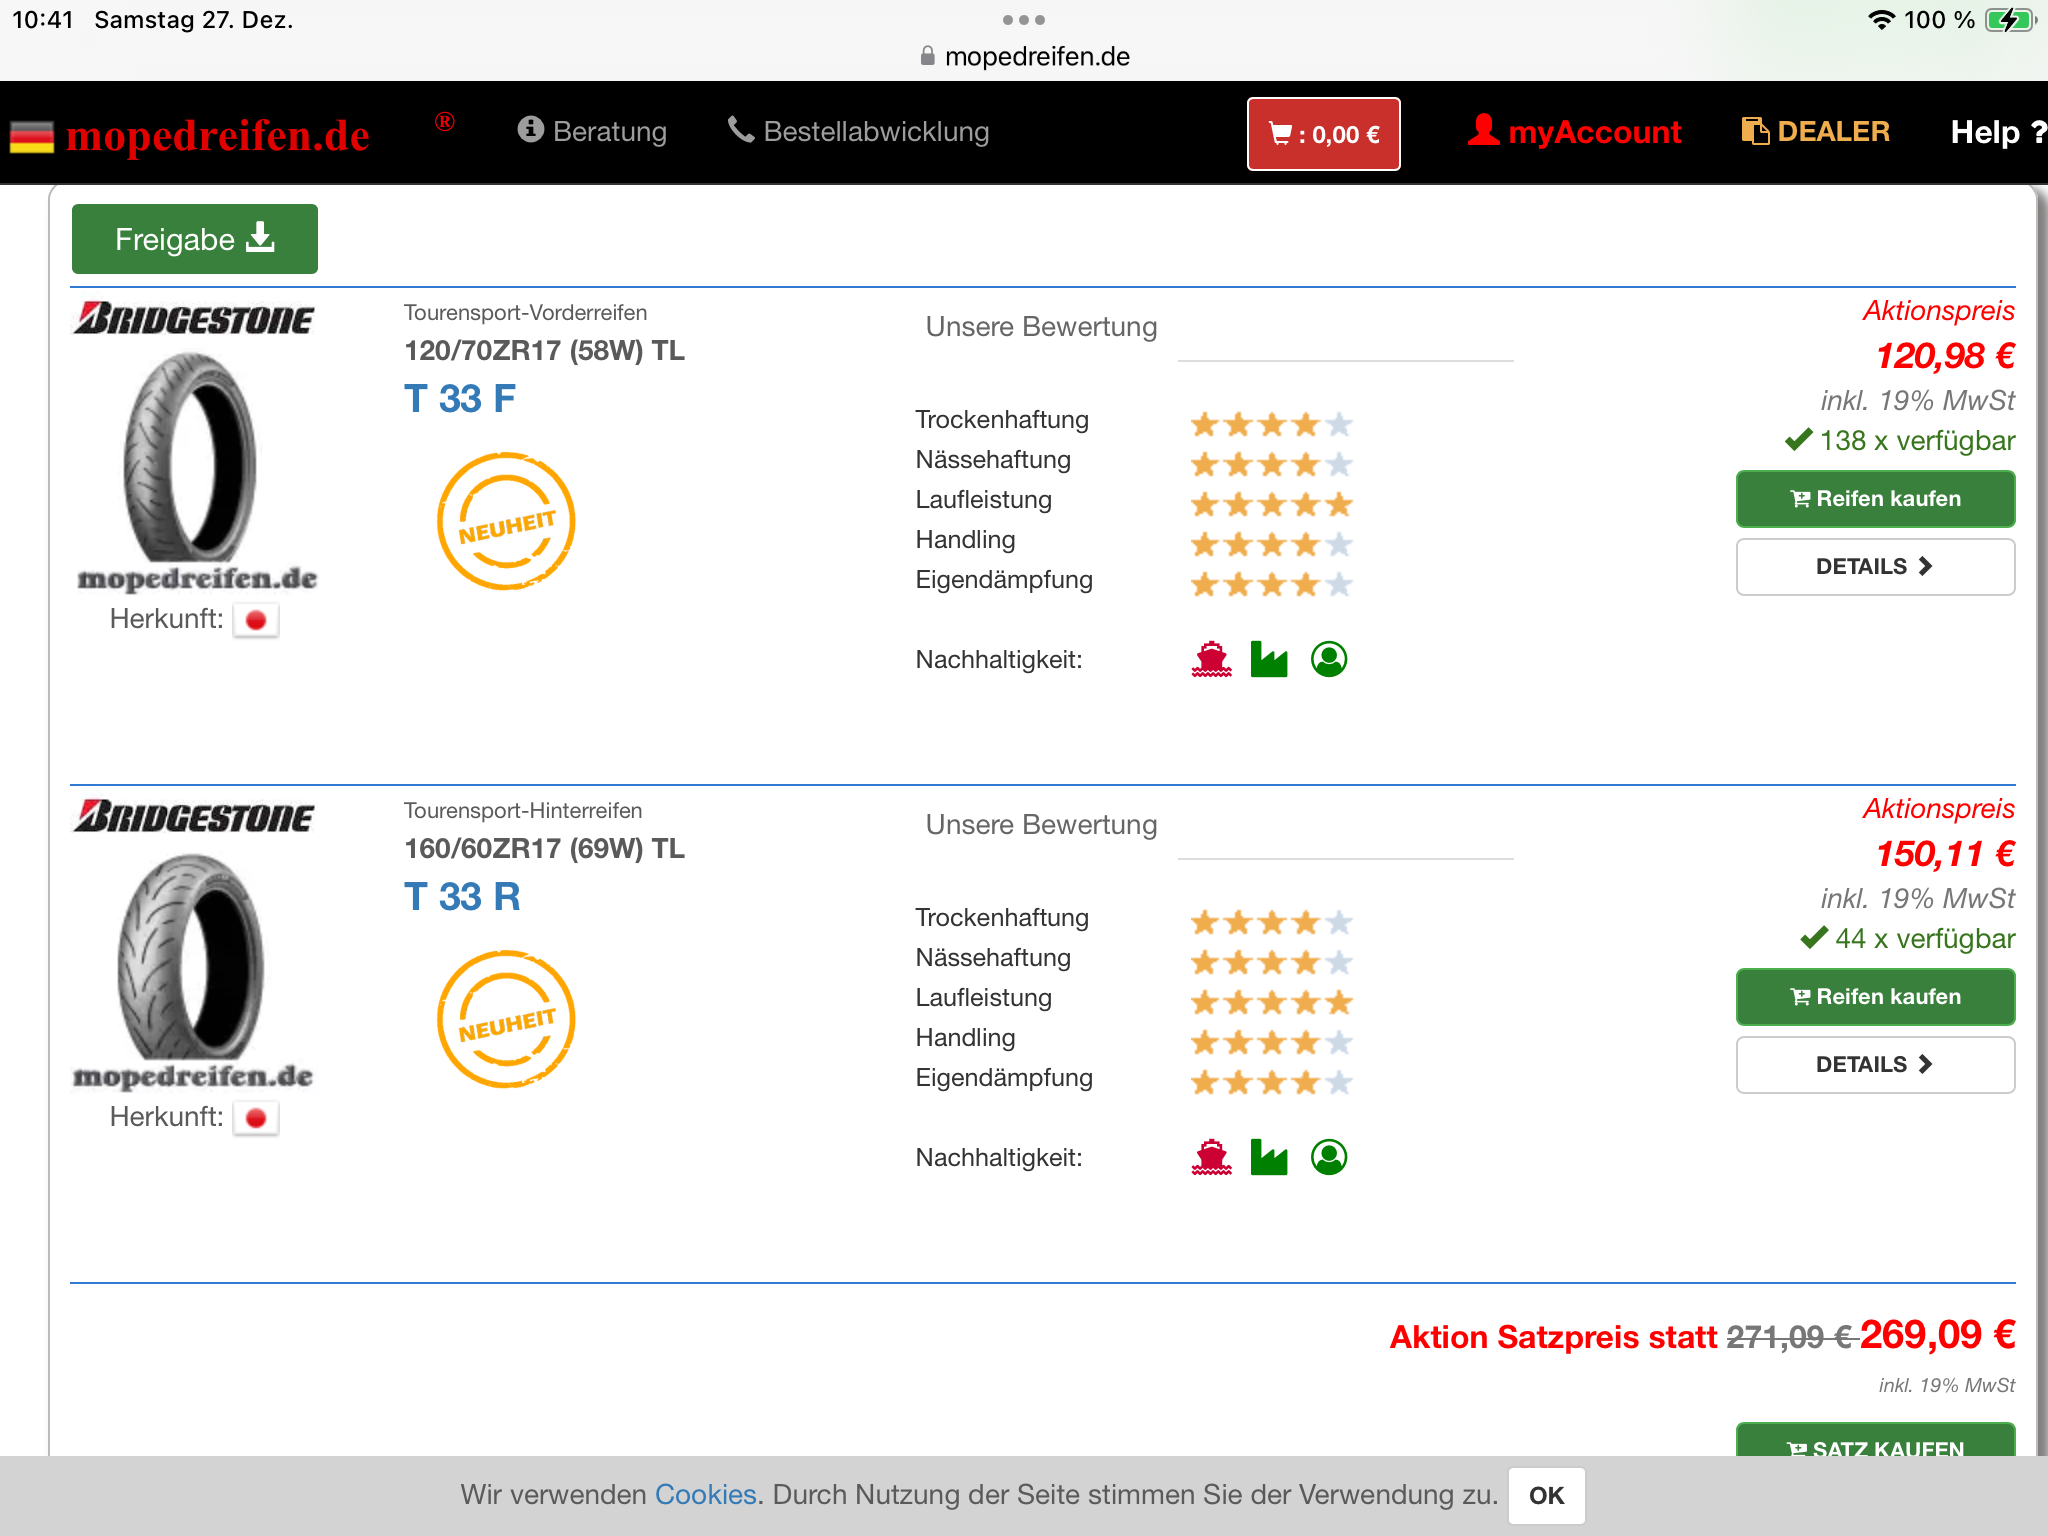
Task: Click the green factory icon for T 33 R
Action: (x=1269, y=1157)
